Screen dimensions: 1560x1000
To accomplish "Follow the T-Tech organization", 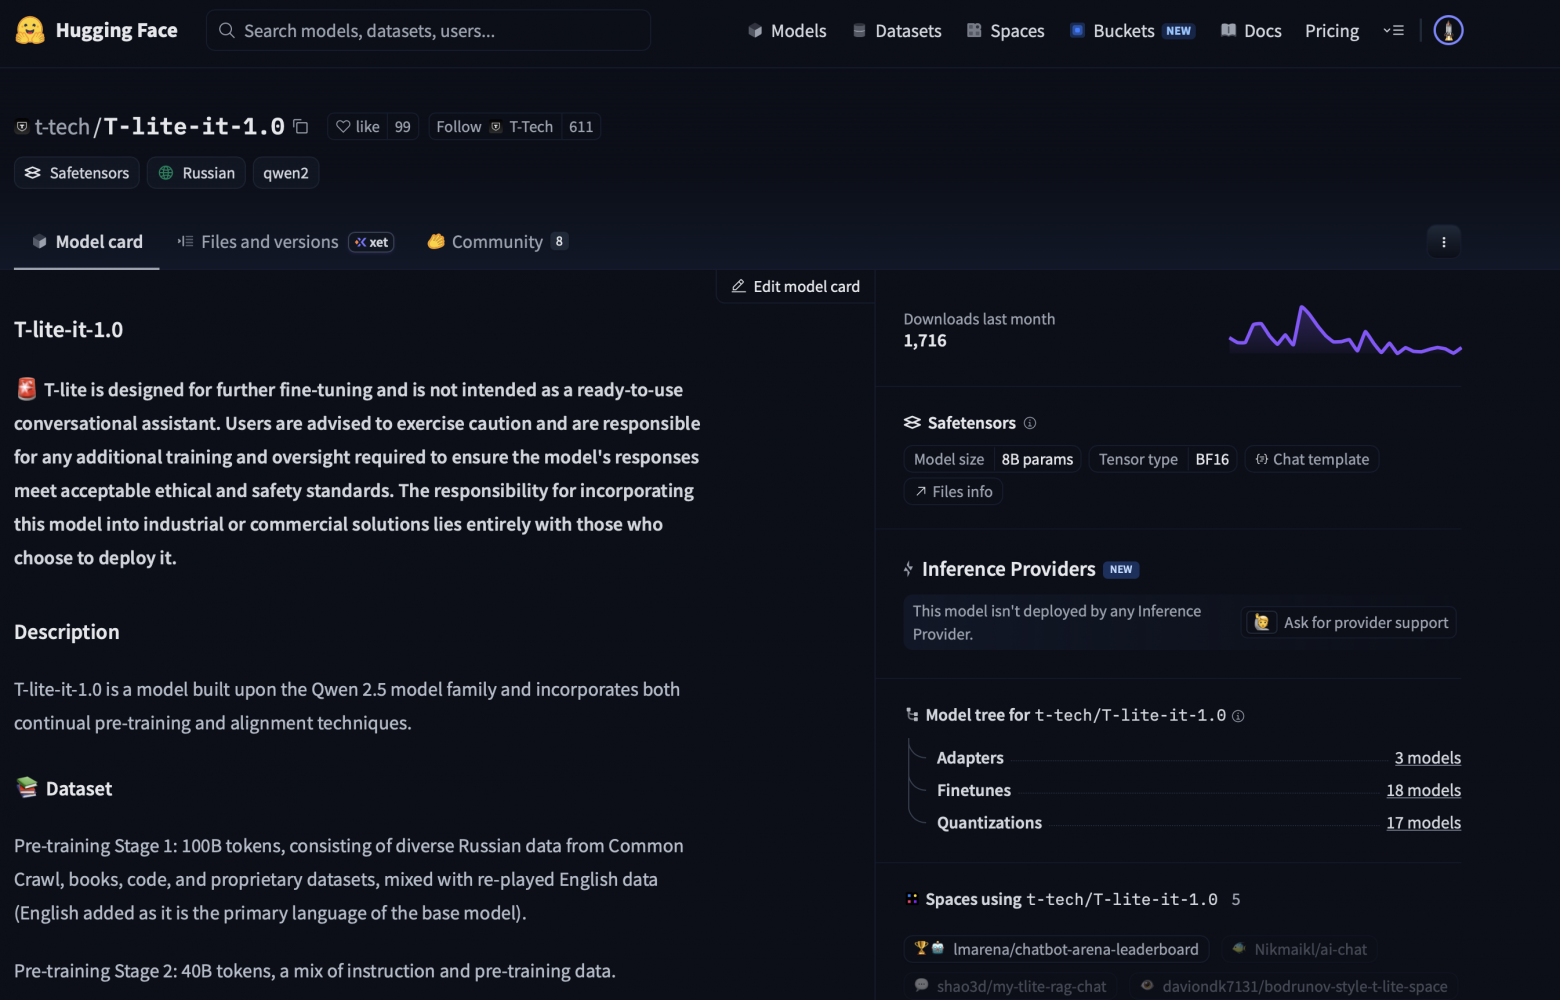I will tap(459, 127).
